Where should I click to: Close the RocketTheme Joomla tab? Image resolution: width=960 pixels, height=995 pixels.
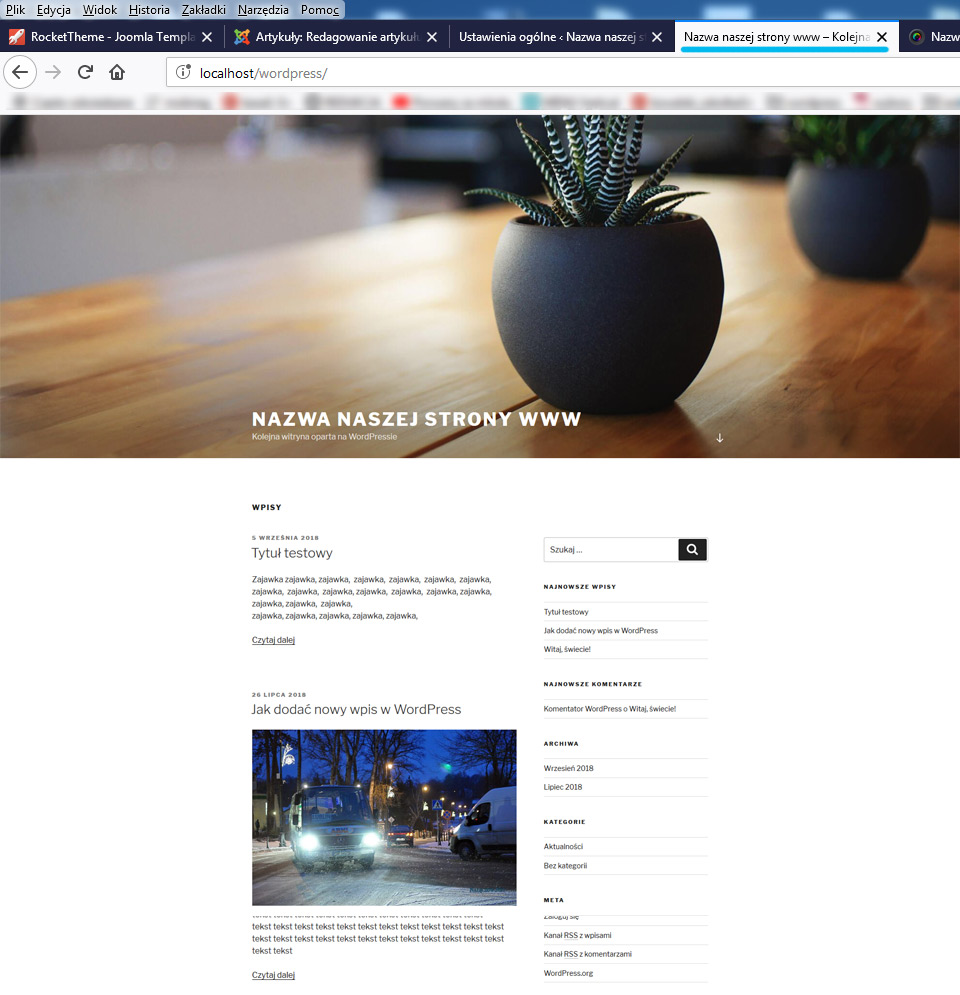point(207,37)
